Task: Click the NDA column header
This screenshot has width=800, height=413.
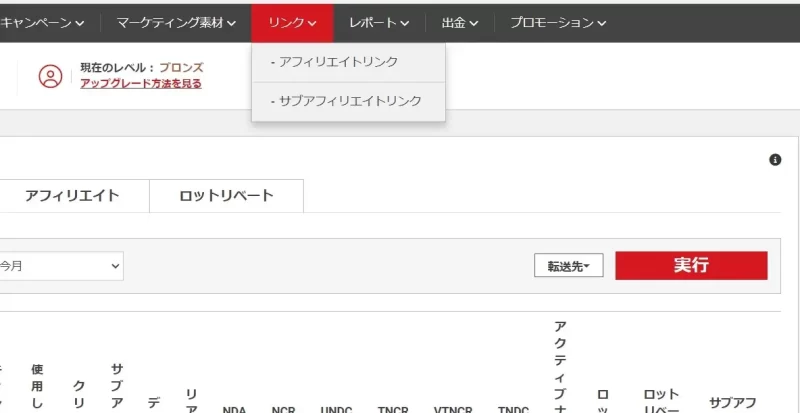Action: coord(234,409)
